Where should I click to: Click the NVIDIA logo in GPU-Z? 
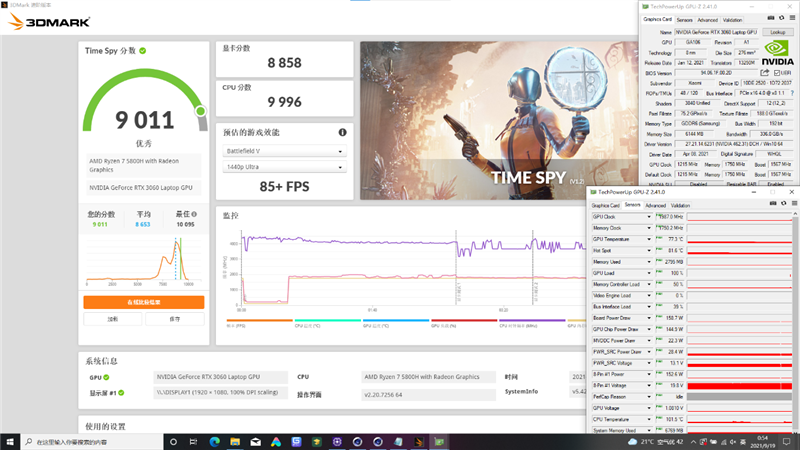pos(778,53)
